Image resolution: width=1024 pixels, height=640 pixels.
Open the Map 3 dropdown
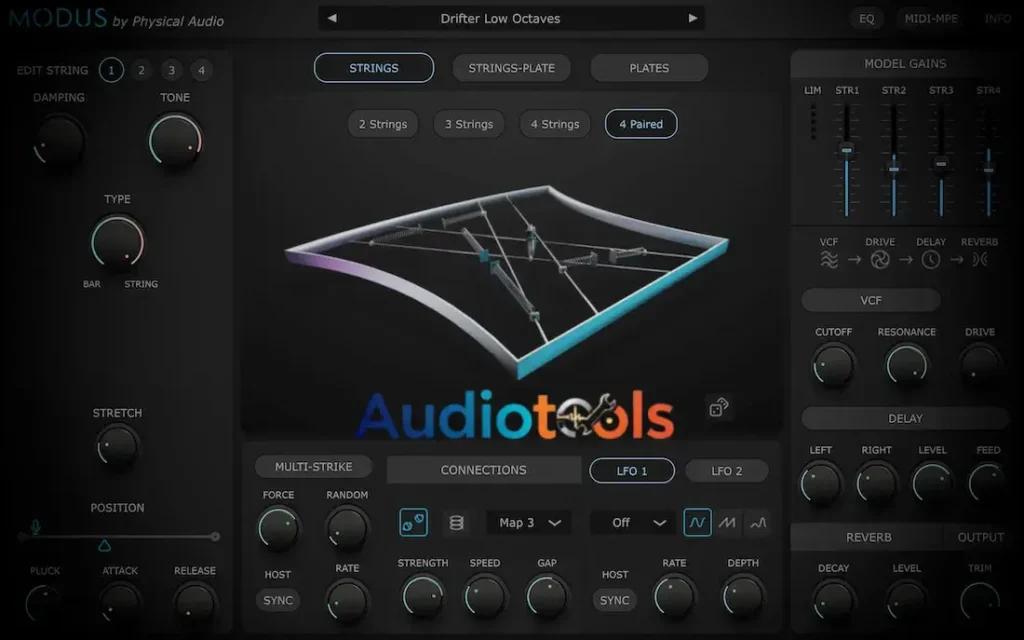click(529, 522)
